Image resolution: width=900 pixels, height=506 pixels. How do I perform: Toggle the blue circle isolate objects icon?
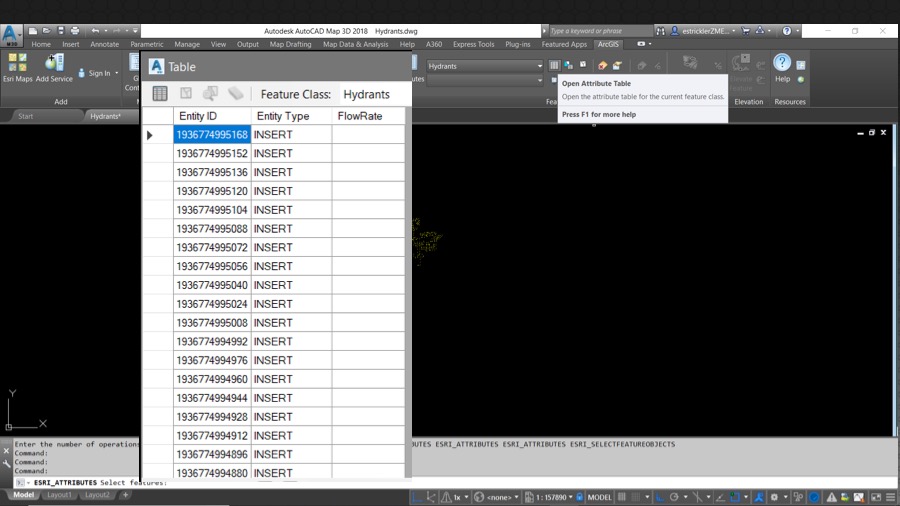814,497
